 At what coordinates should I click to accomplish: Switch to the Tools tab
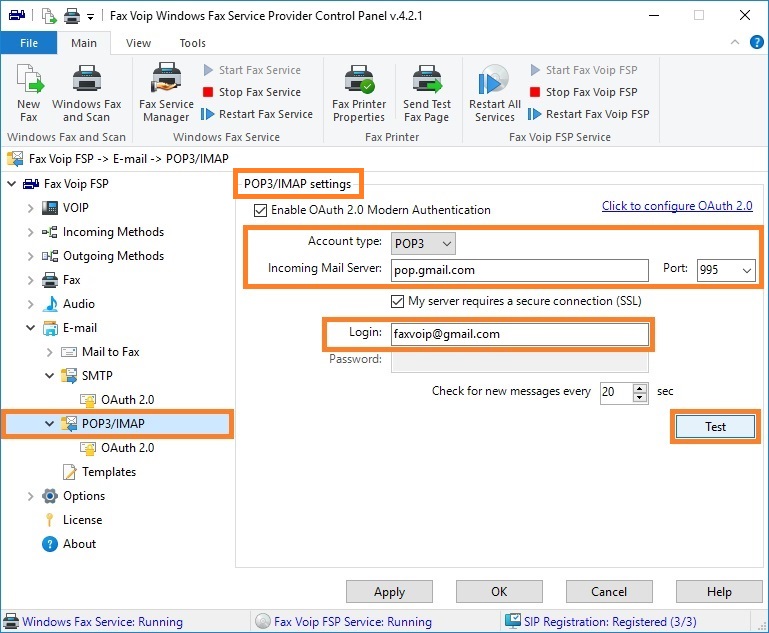[192, 43]
